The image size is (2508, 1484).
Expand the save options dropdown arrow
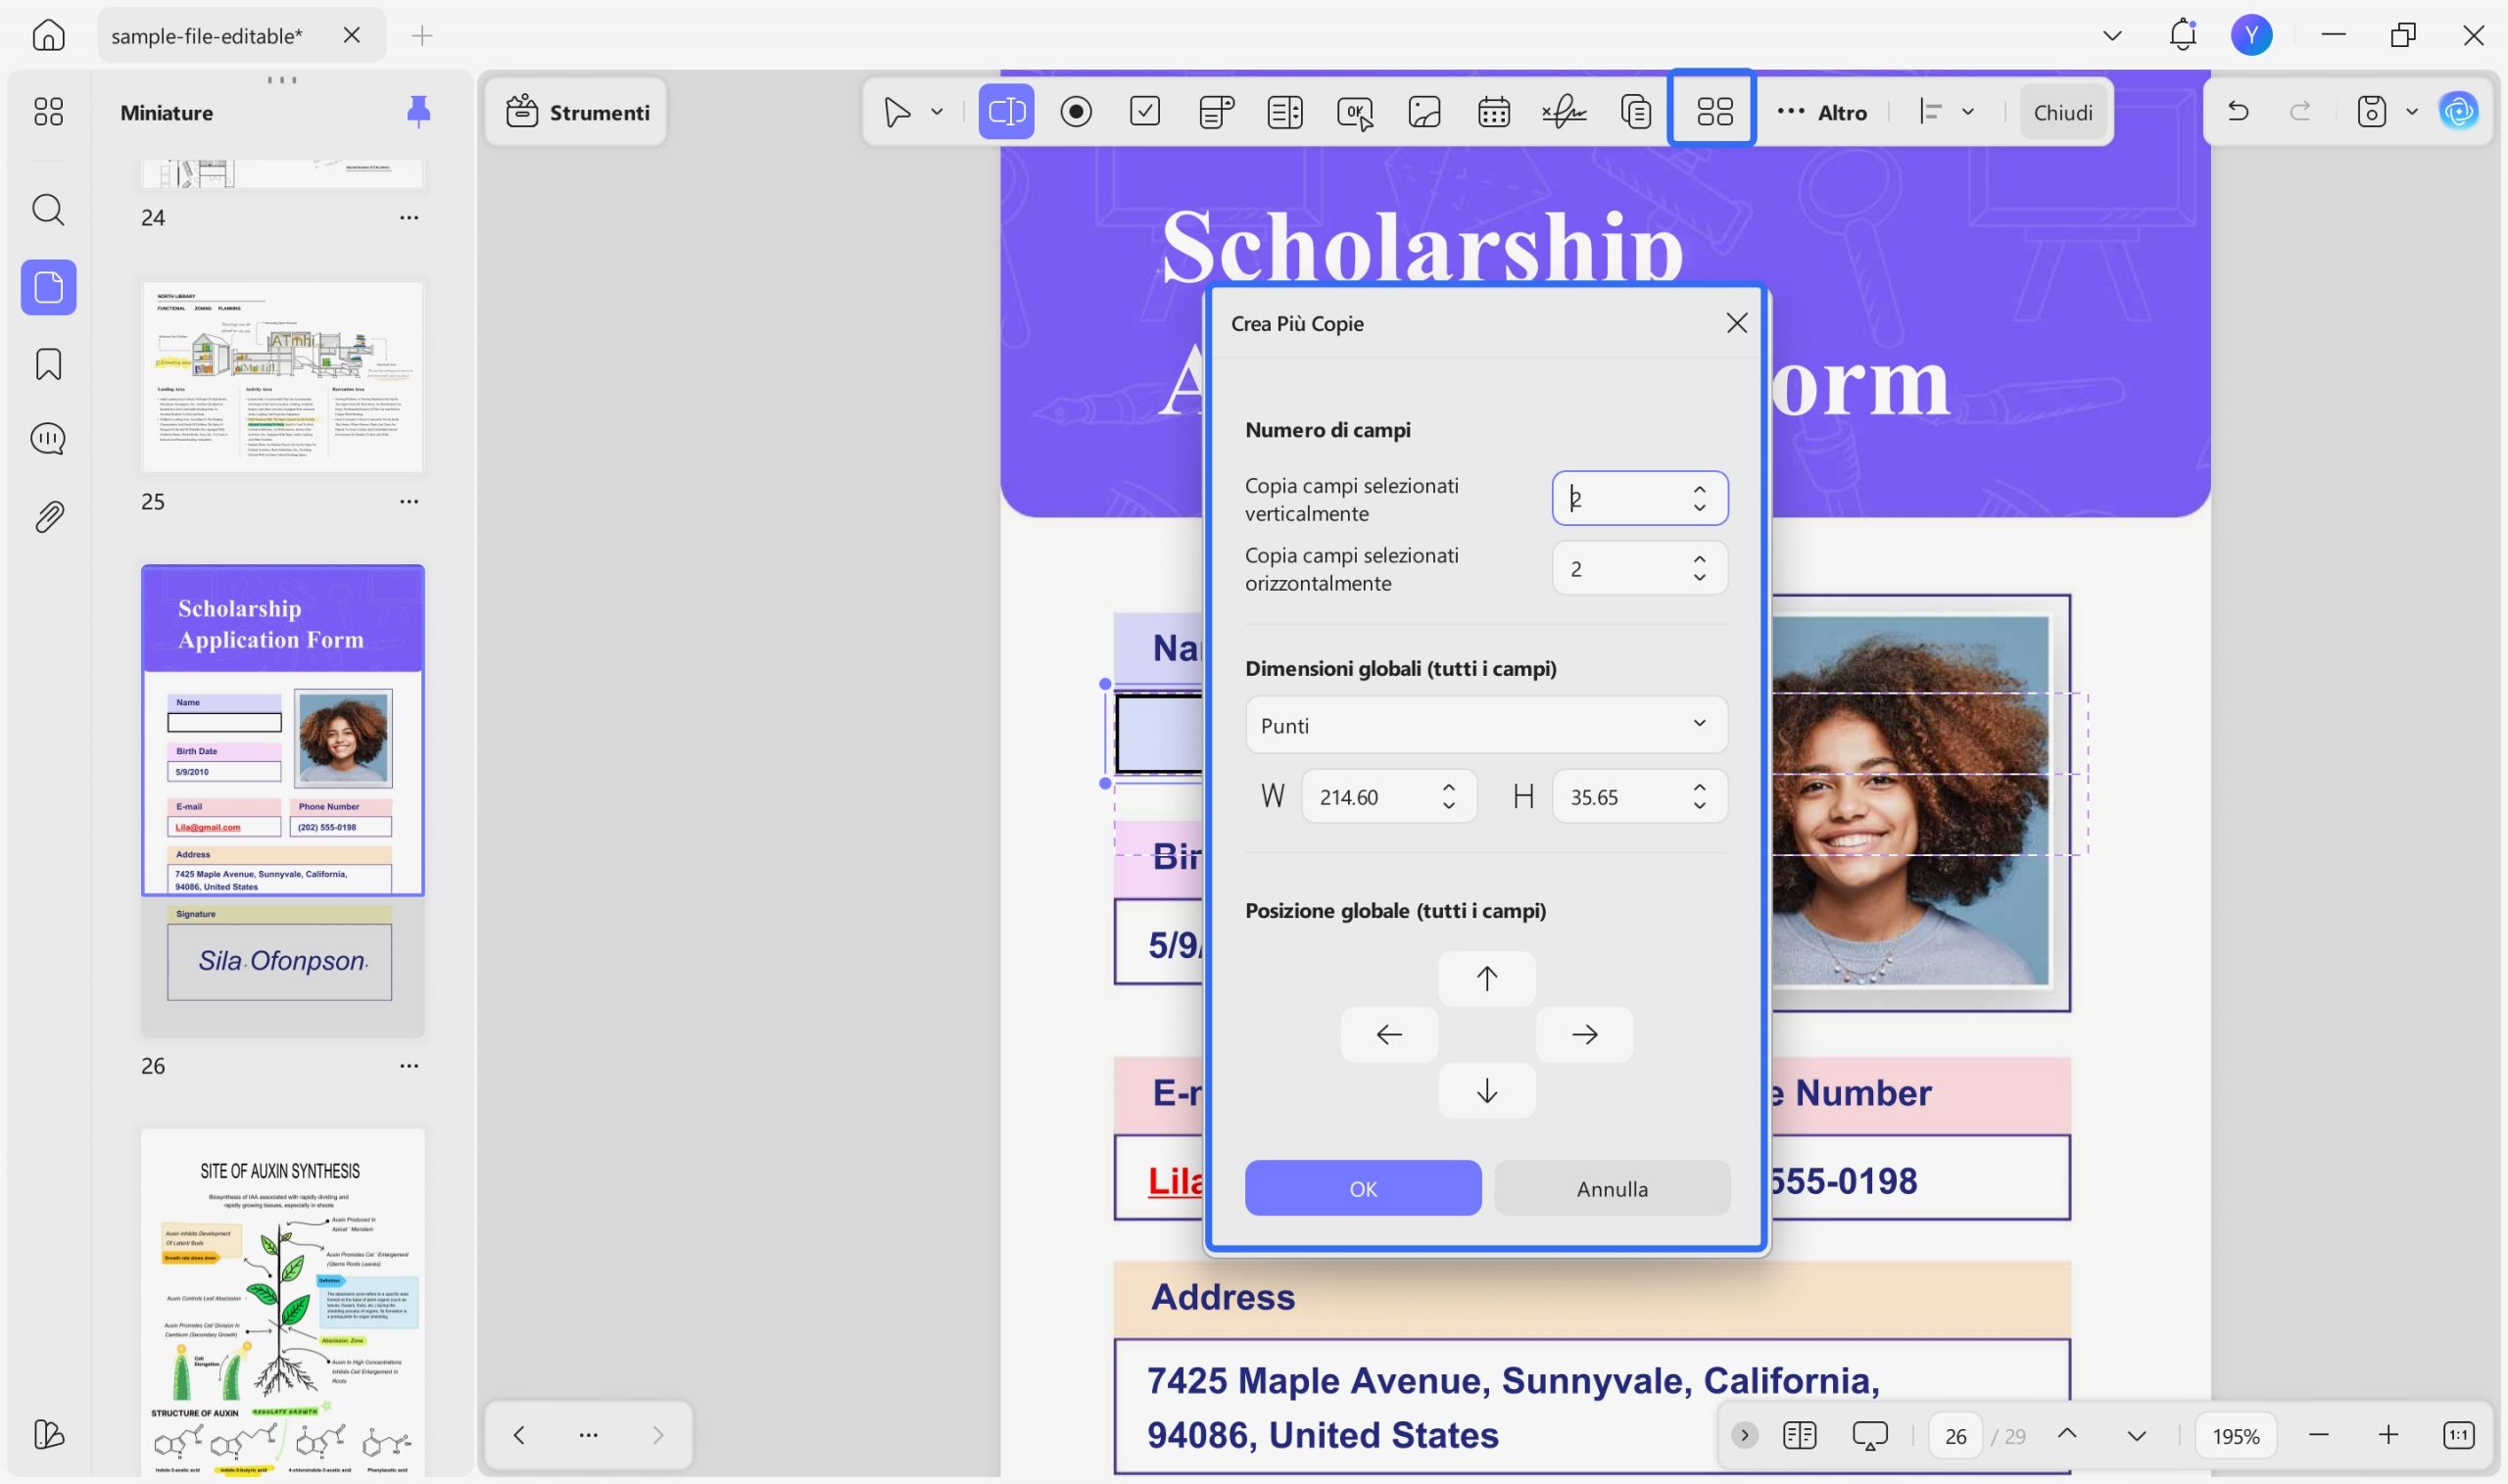(2412, 111)
